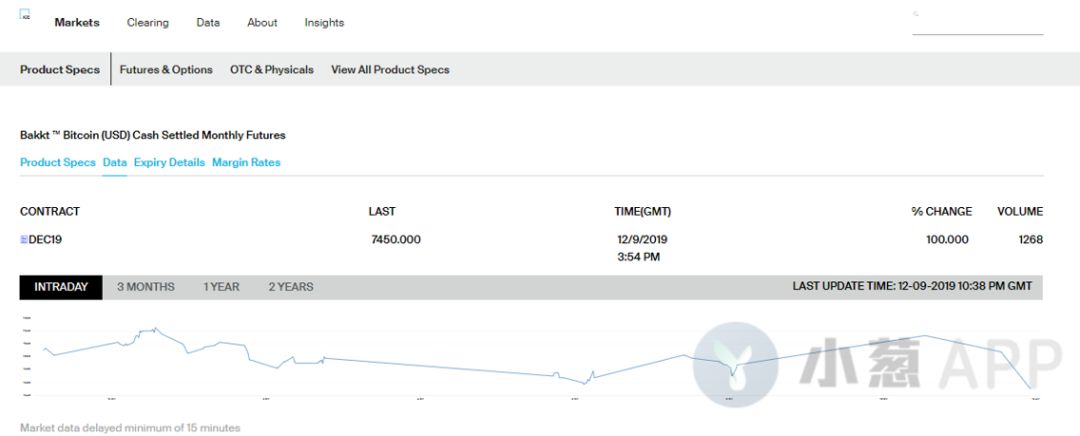Open the Clearing menu

(147, 23)
